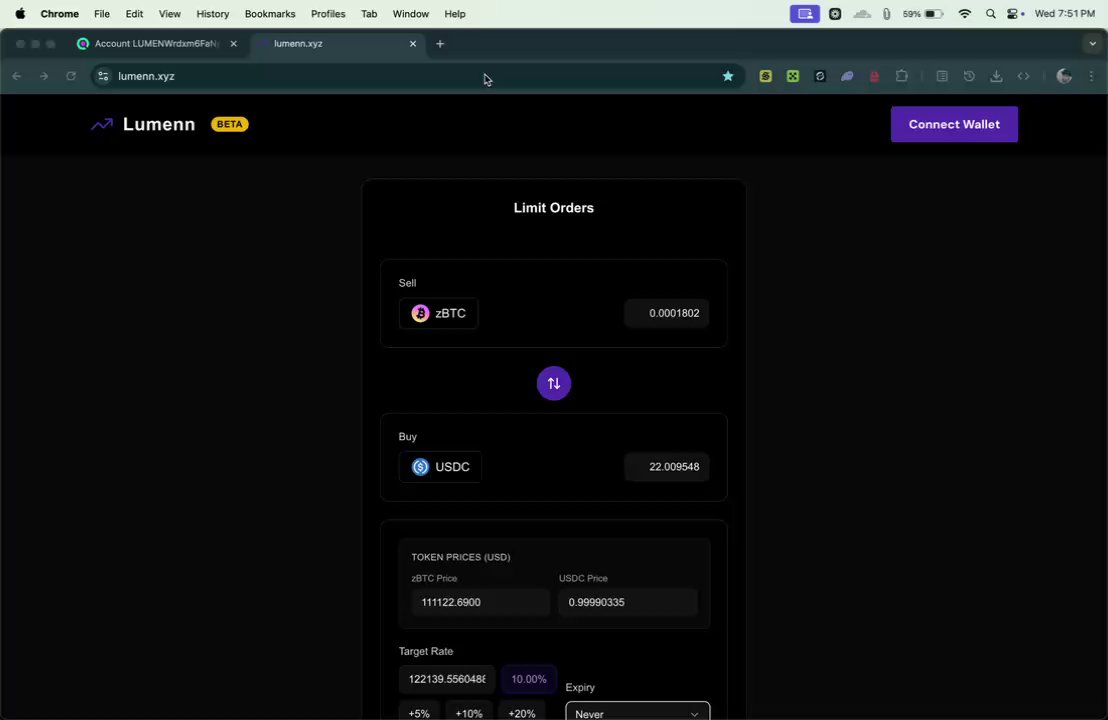Click the code brackets devtools icon

click(x=1023, y=76)
